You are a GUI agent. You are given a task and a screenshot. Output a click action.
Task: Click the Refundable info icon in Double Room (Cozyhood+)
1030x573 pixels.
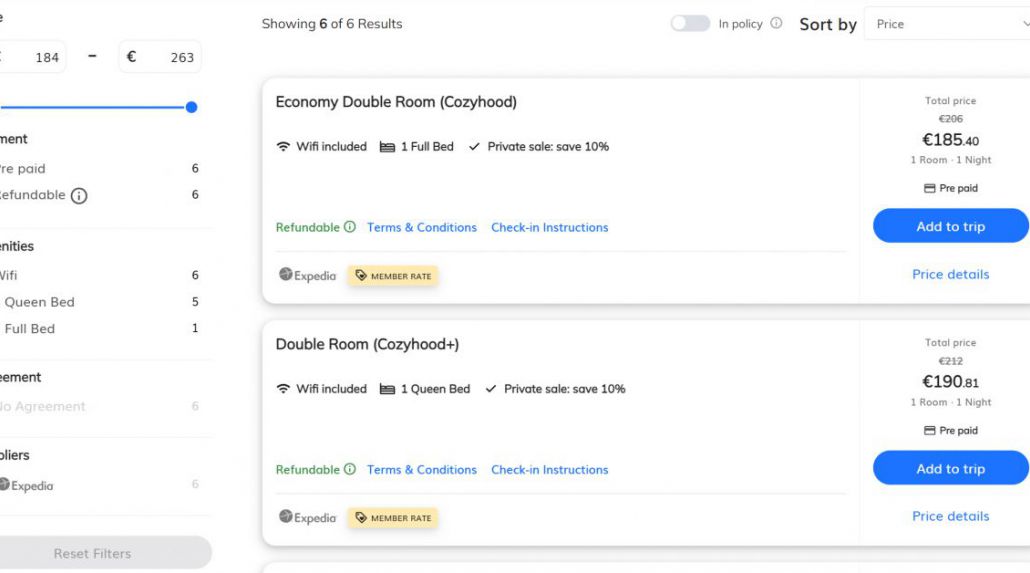click(350, 469)
